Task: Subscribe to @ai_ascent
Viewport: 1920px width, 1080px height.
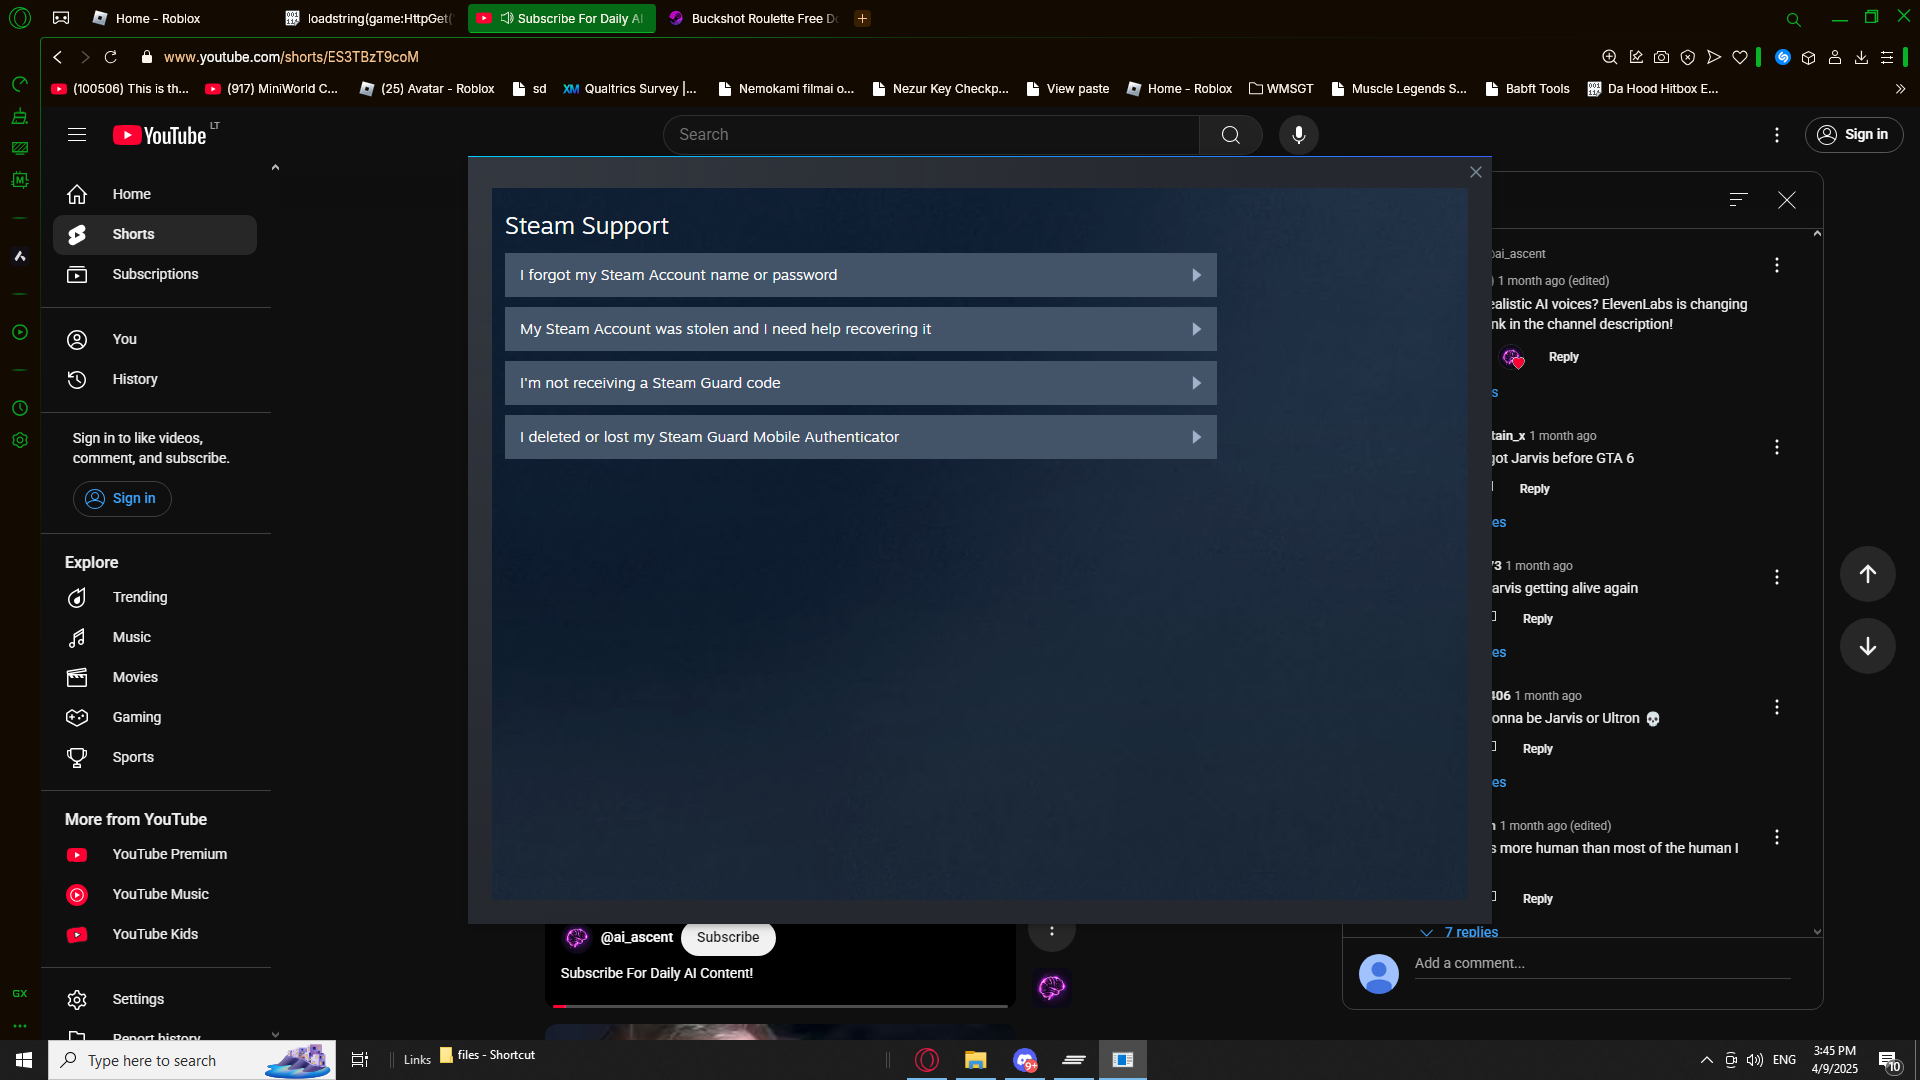Action: [728, 938]
